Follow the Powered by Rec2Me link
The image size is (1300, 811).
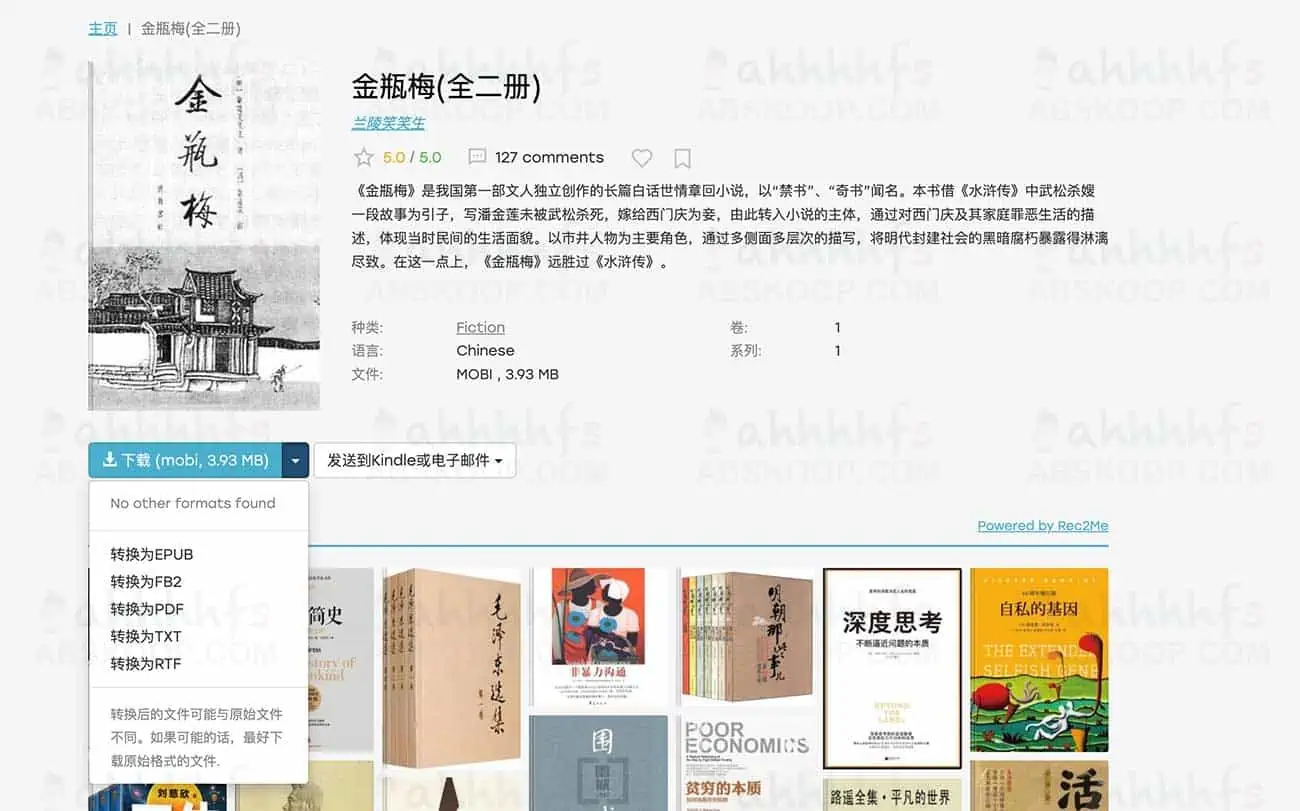(1042, 526)
